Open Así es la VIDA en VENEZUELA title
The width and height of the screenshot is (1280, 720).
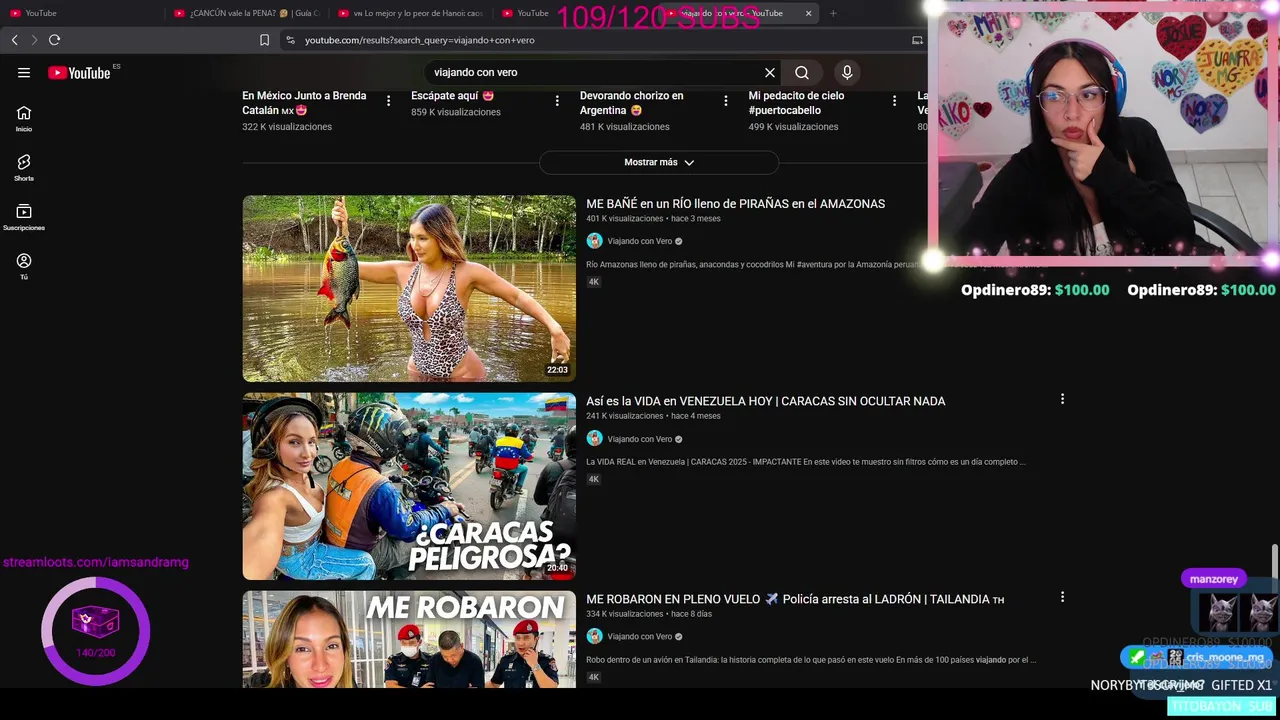click(x=765, y=401)
